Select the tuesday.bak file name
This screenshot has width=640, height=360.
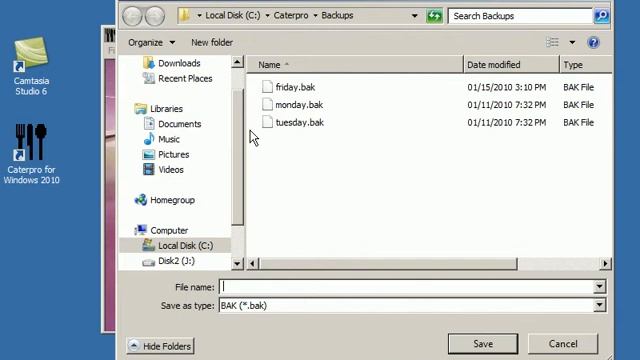300,122
